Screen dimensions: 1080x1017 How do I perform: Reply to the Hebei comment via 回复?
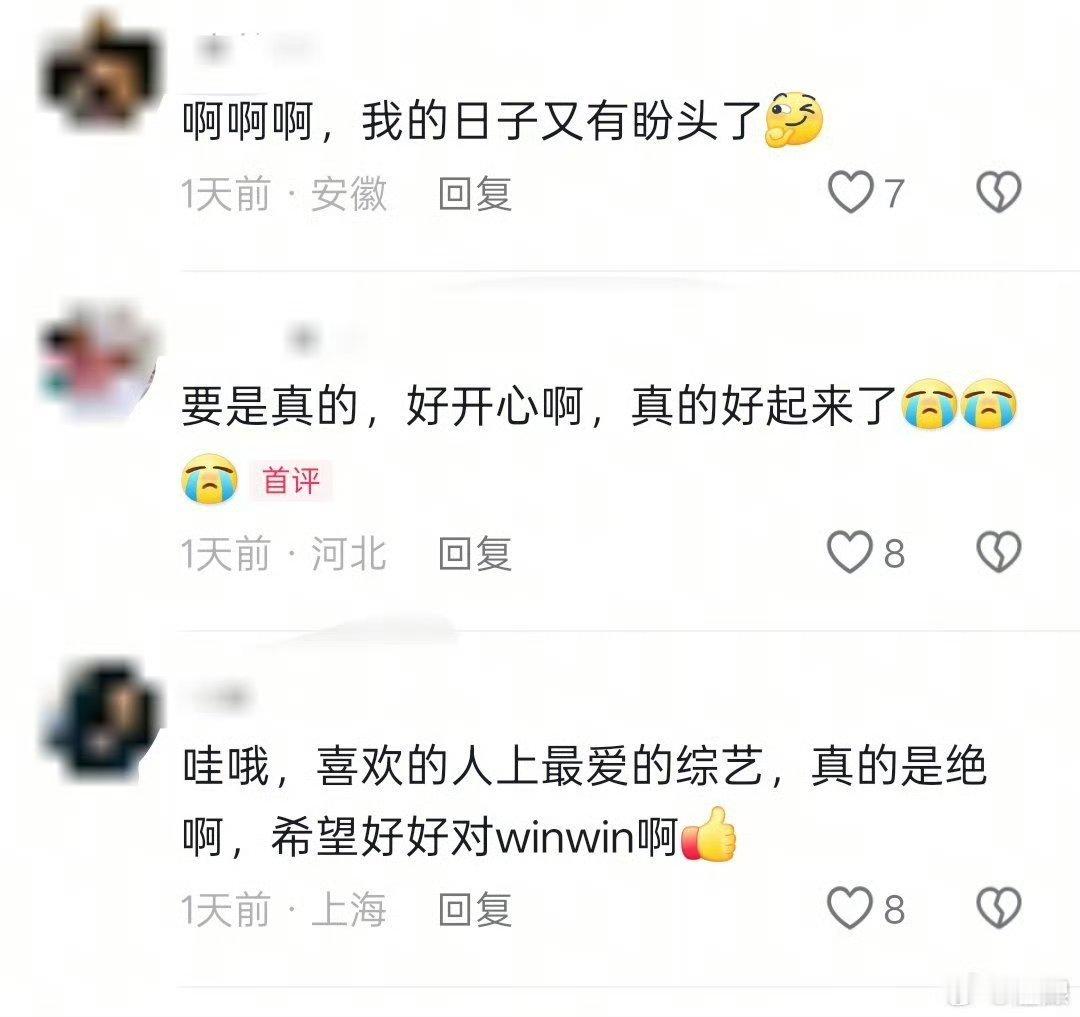click(475, 554)
